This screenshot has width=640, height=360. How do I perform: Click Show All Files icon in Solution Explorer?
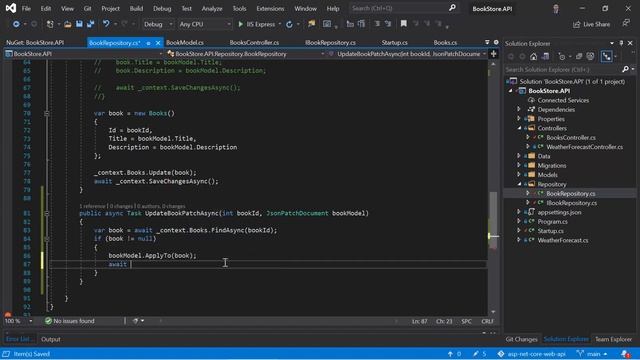590,56
